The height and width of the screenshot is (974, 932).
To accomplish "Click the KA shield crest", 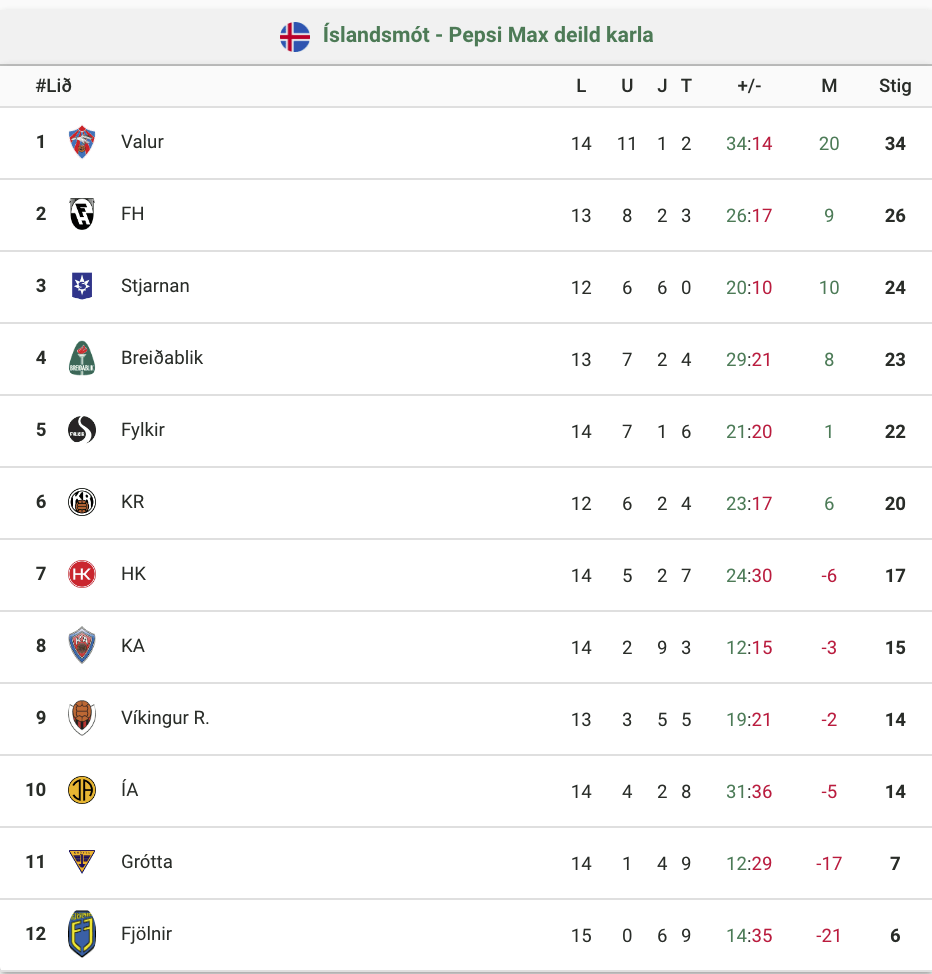I will pos(81,645).
